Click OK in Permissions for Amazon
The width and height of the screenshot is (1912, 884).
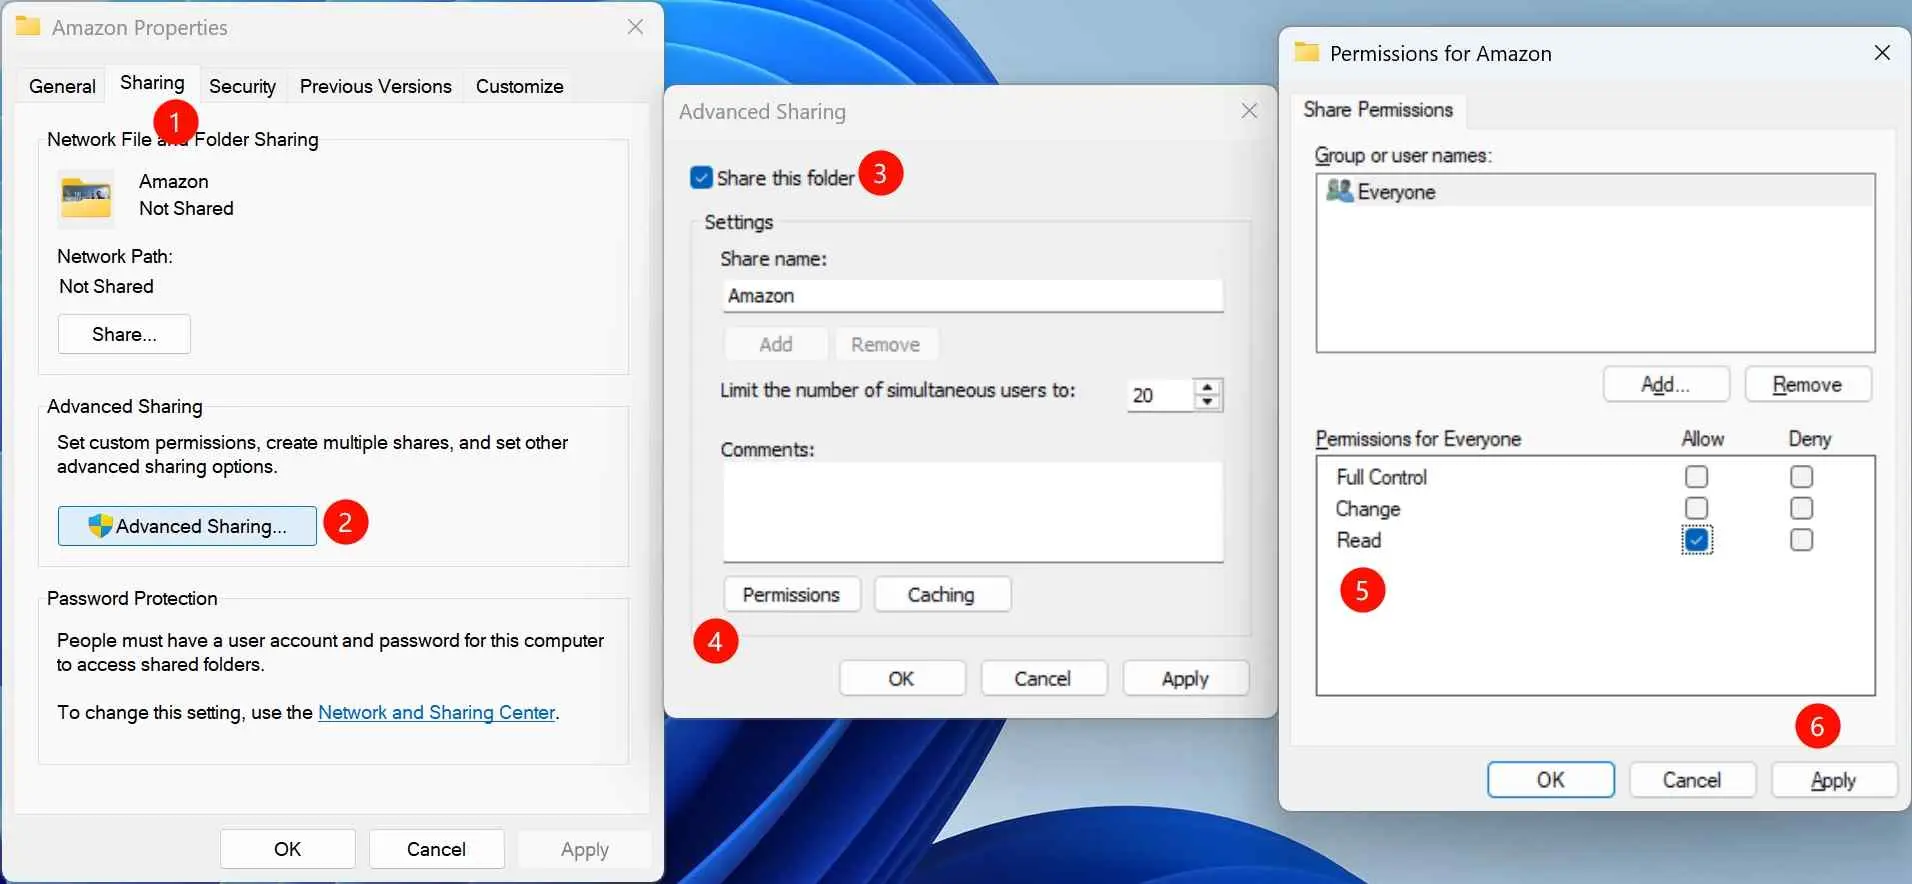[1550, 780]
